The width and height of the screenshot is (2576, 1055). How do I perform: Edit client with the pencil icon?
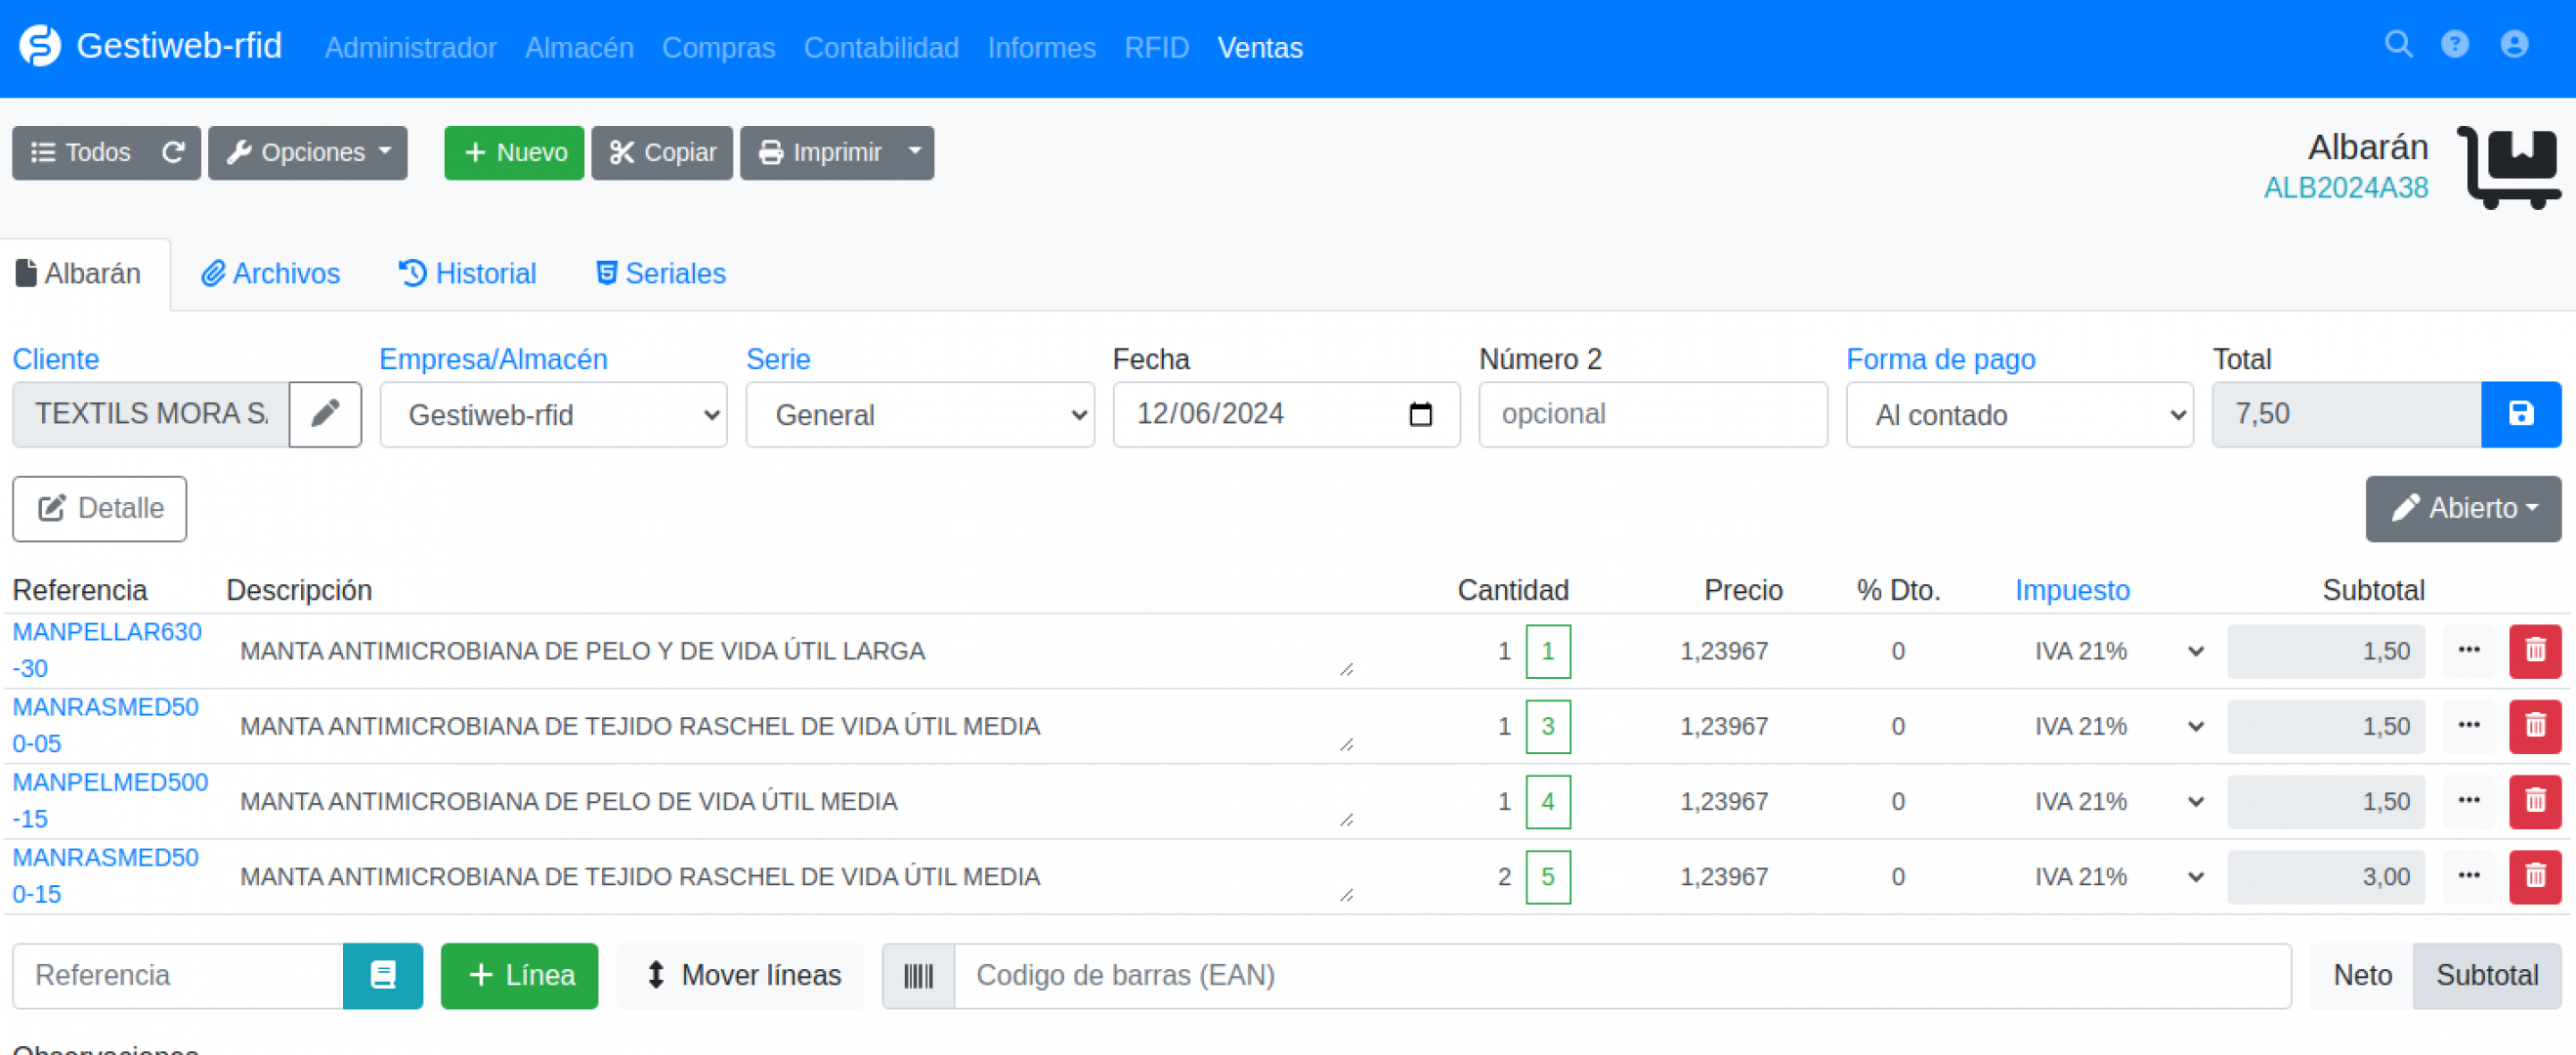[x=325, y=414]
